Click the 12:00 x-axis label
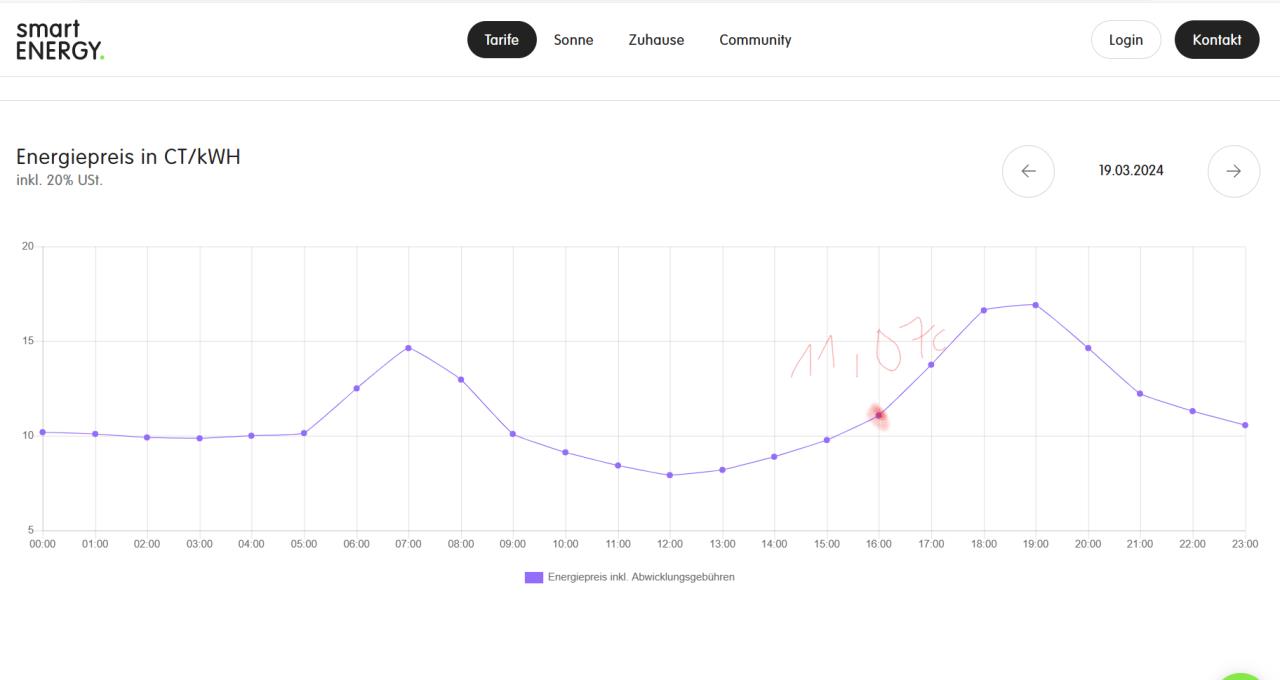 (x=670, y=544)
